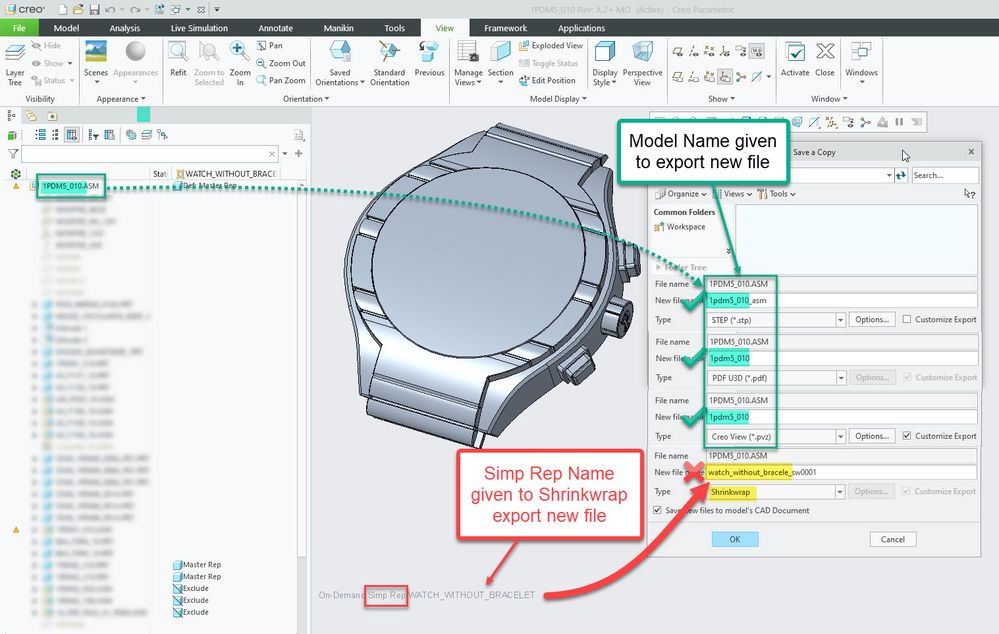999x634 pixels.
Task: Toggle Perspective View
Action: (642, 62)
